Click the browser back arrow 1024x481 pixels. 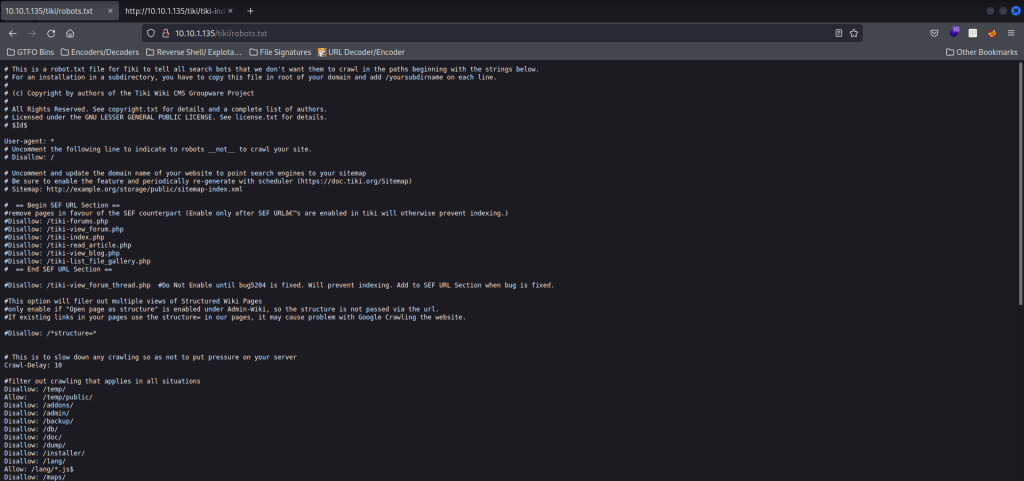12,32
